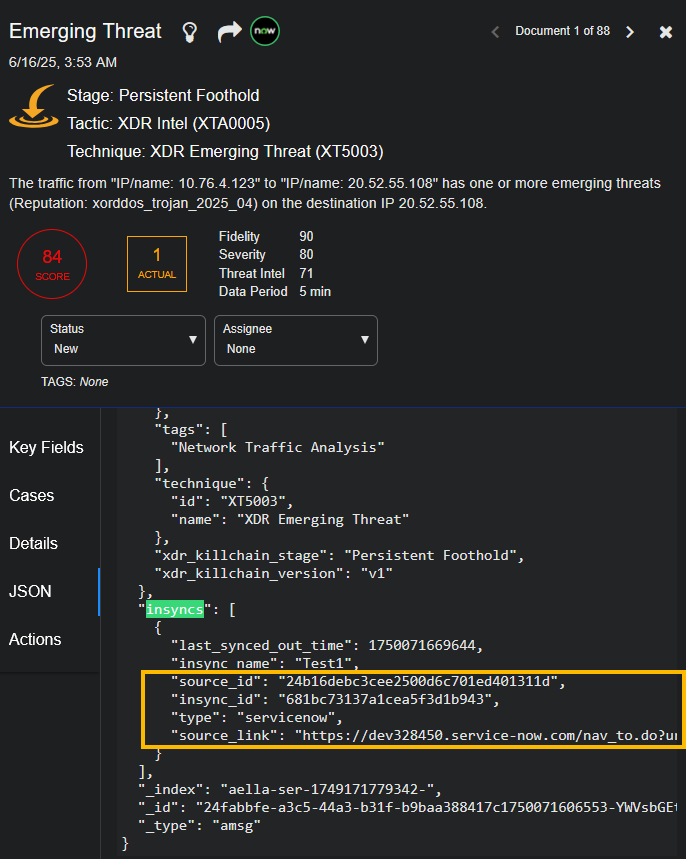Click the lightbulb icon beside Emerging Threat

tap(190, 32)
